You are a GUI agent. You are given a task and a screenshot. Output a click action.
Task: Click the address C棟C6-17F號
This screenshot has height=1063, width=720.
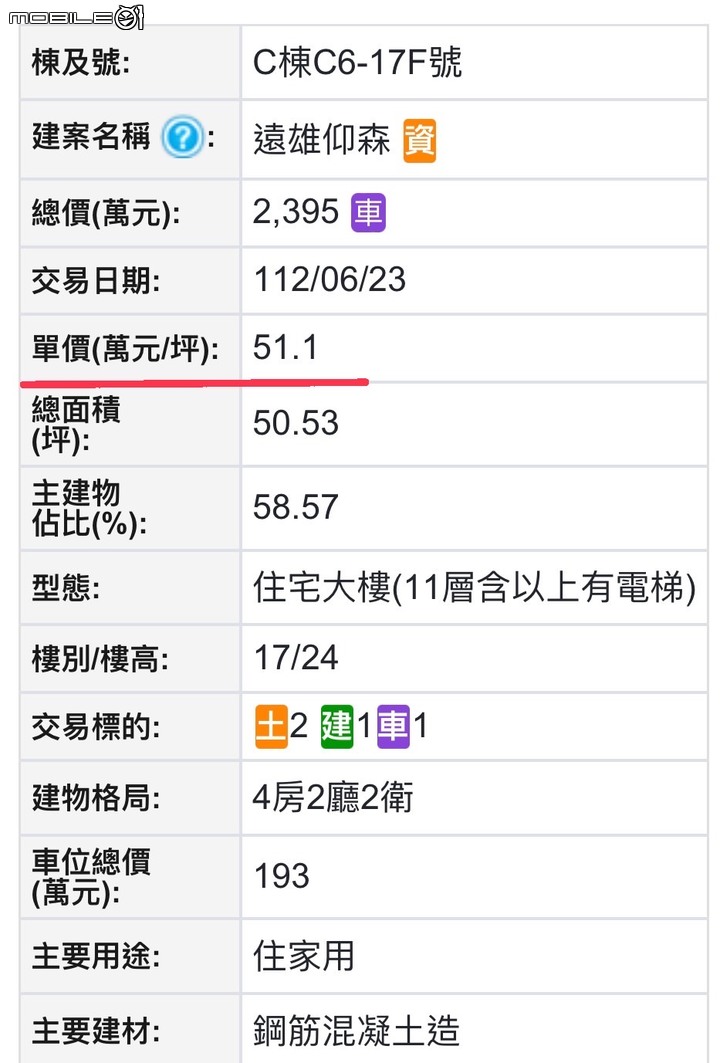tap(357, 62)
